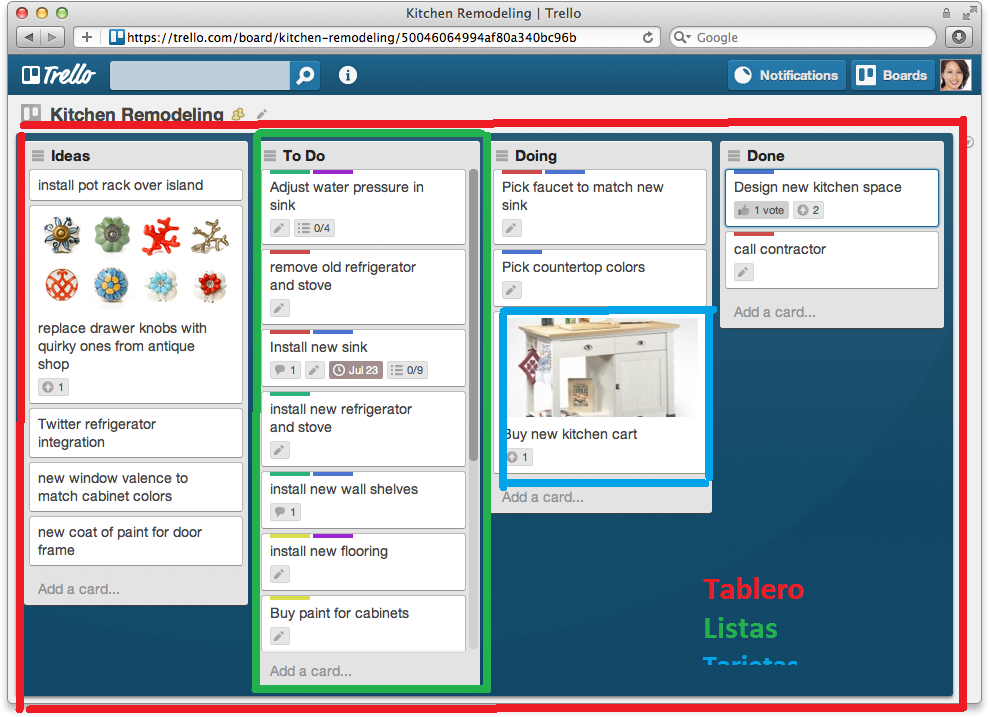Click the attachment badge showing 2 on Design card
Screen dimensions: 989x717
click(809, 210)
